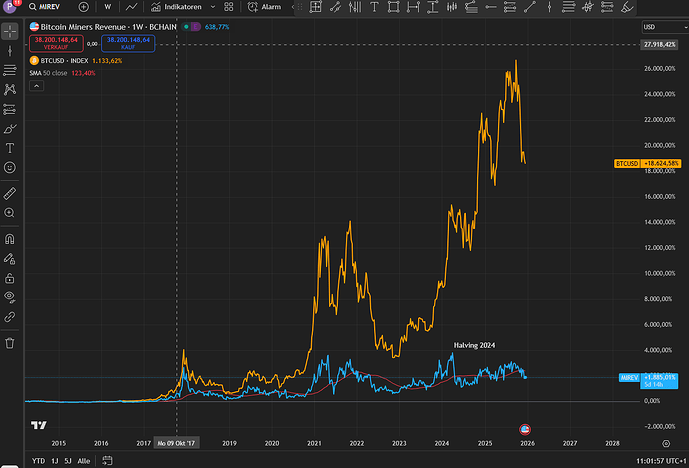This screenshot has width=689, height=468.
Task: Open the emoji icons tool
Action: [x=10, y=167]
